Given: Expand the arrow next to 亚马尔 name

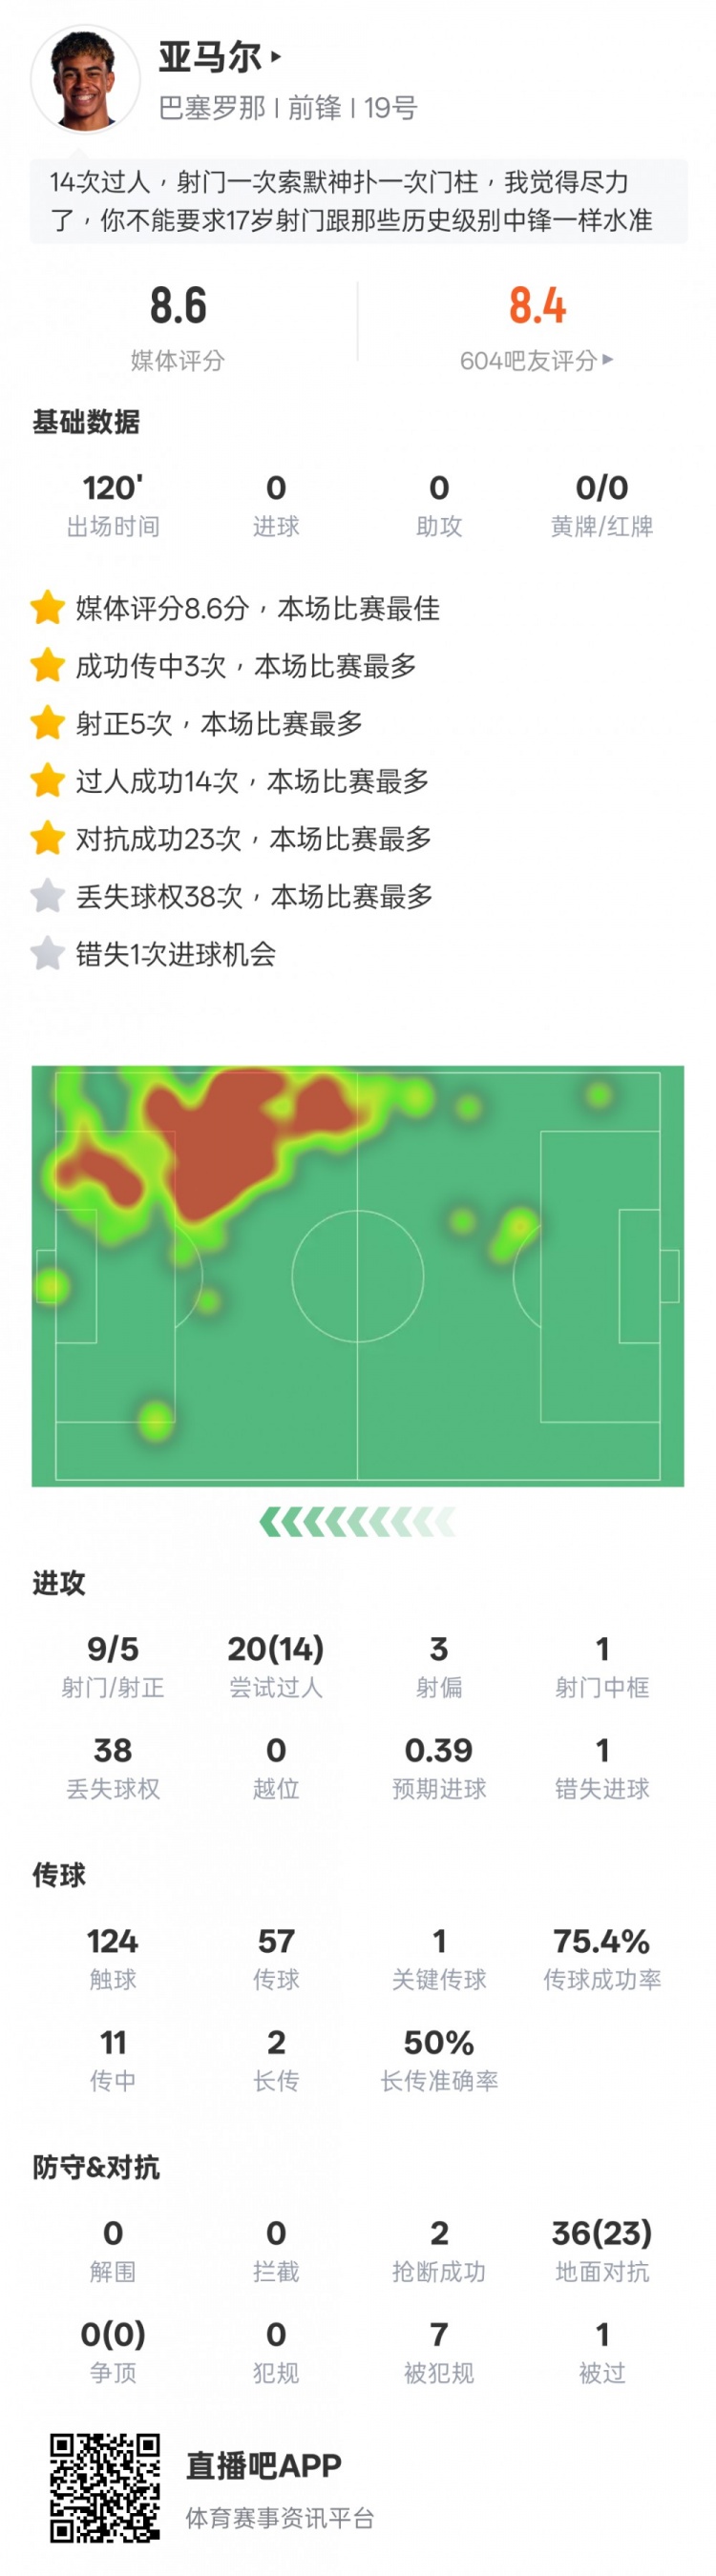Looking at the screenshot, I should (x=276, y=57).
